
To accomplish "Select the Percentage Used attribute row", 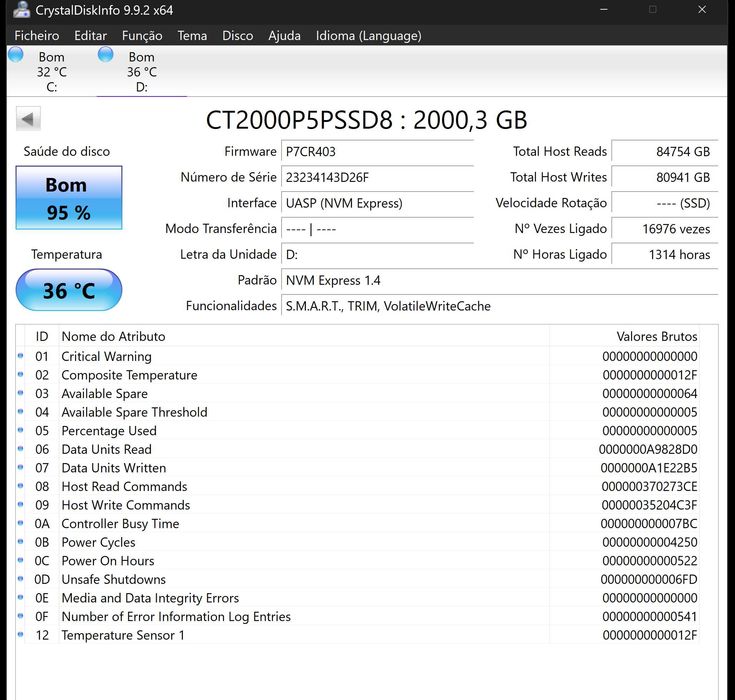I will click(358, 431).
